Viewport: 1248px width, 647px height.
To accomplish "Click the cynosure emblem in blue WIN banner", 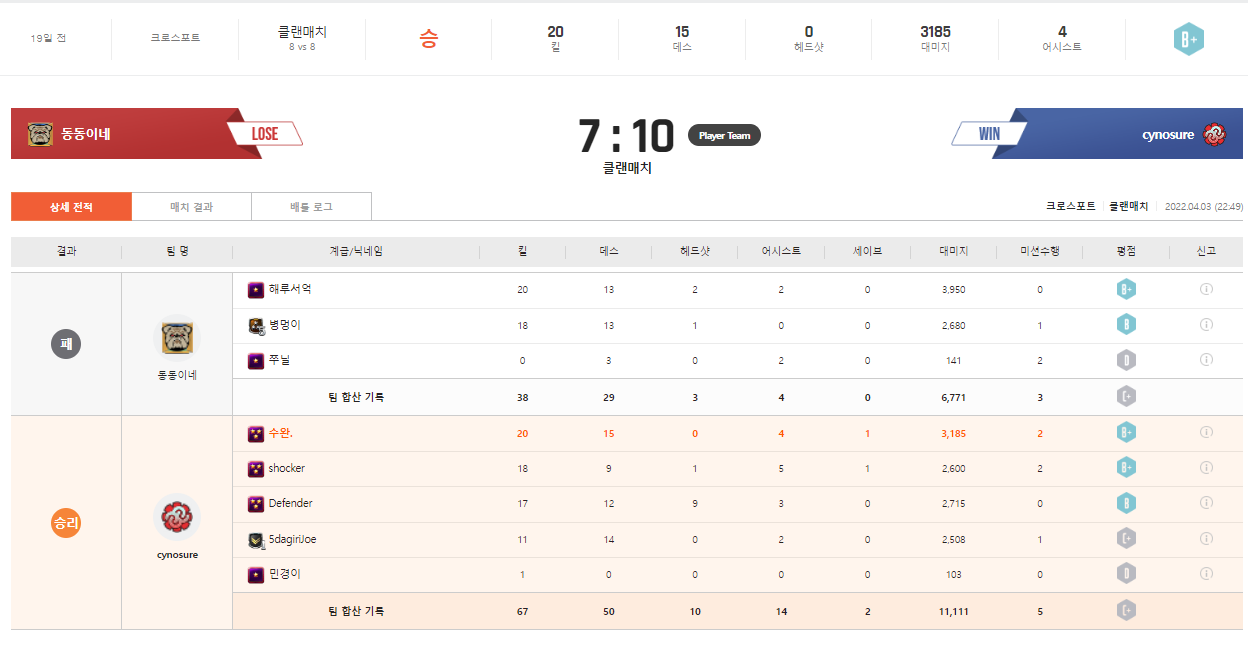I will pos(1214,134).
